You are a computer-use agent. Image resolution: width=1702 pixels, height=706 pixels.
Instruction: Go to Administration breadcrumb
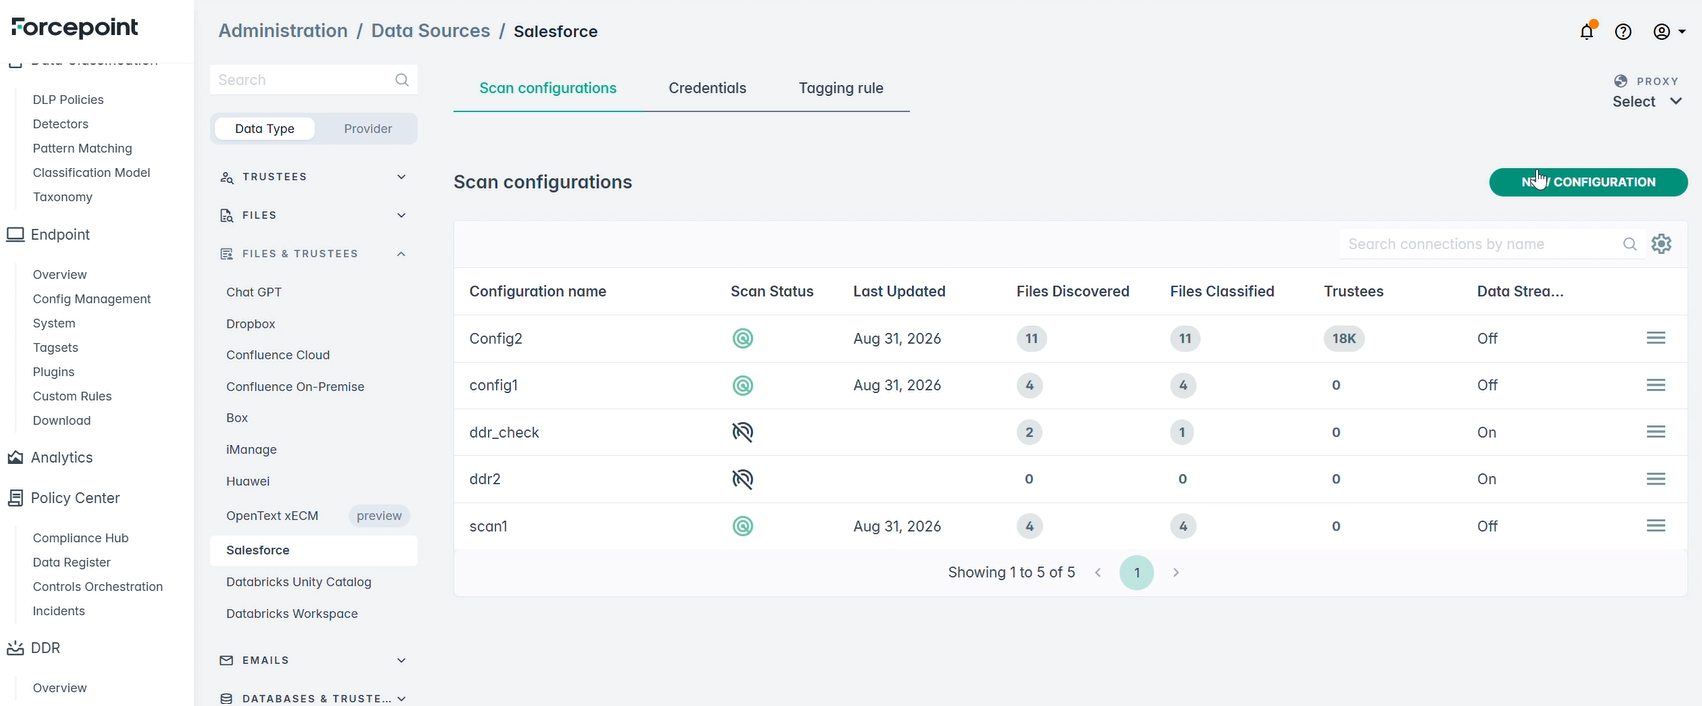tap(283, 31)
